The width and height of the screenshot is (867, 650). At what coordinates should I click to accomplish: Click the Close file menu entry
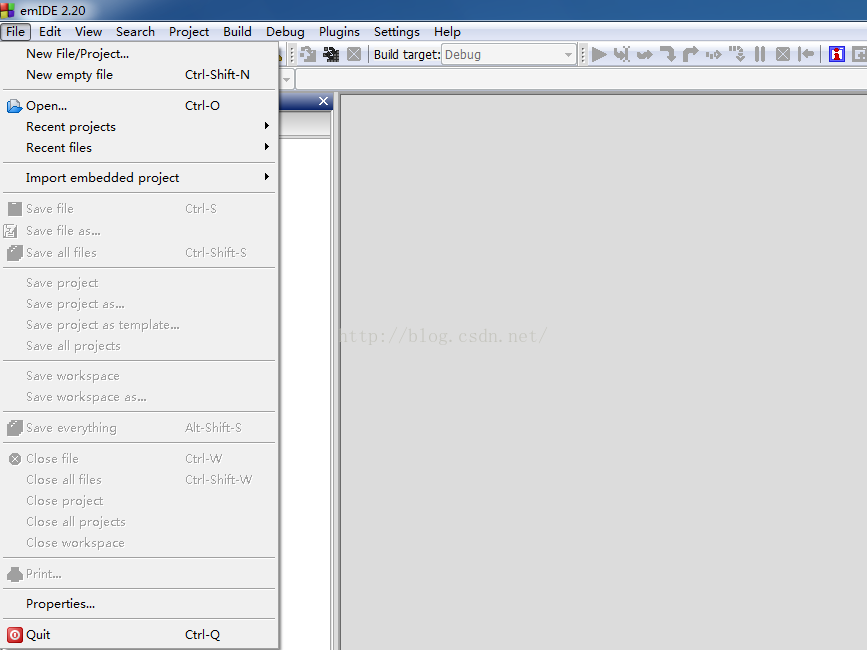pos(139,458)
